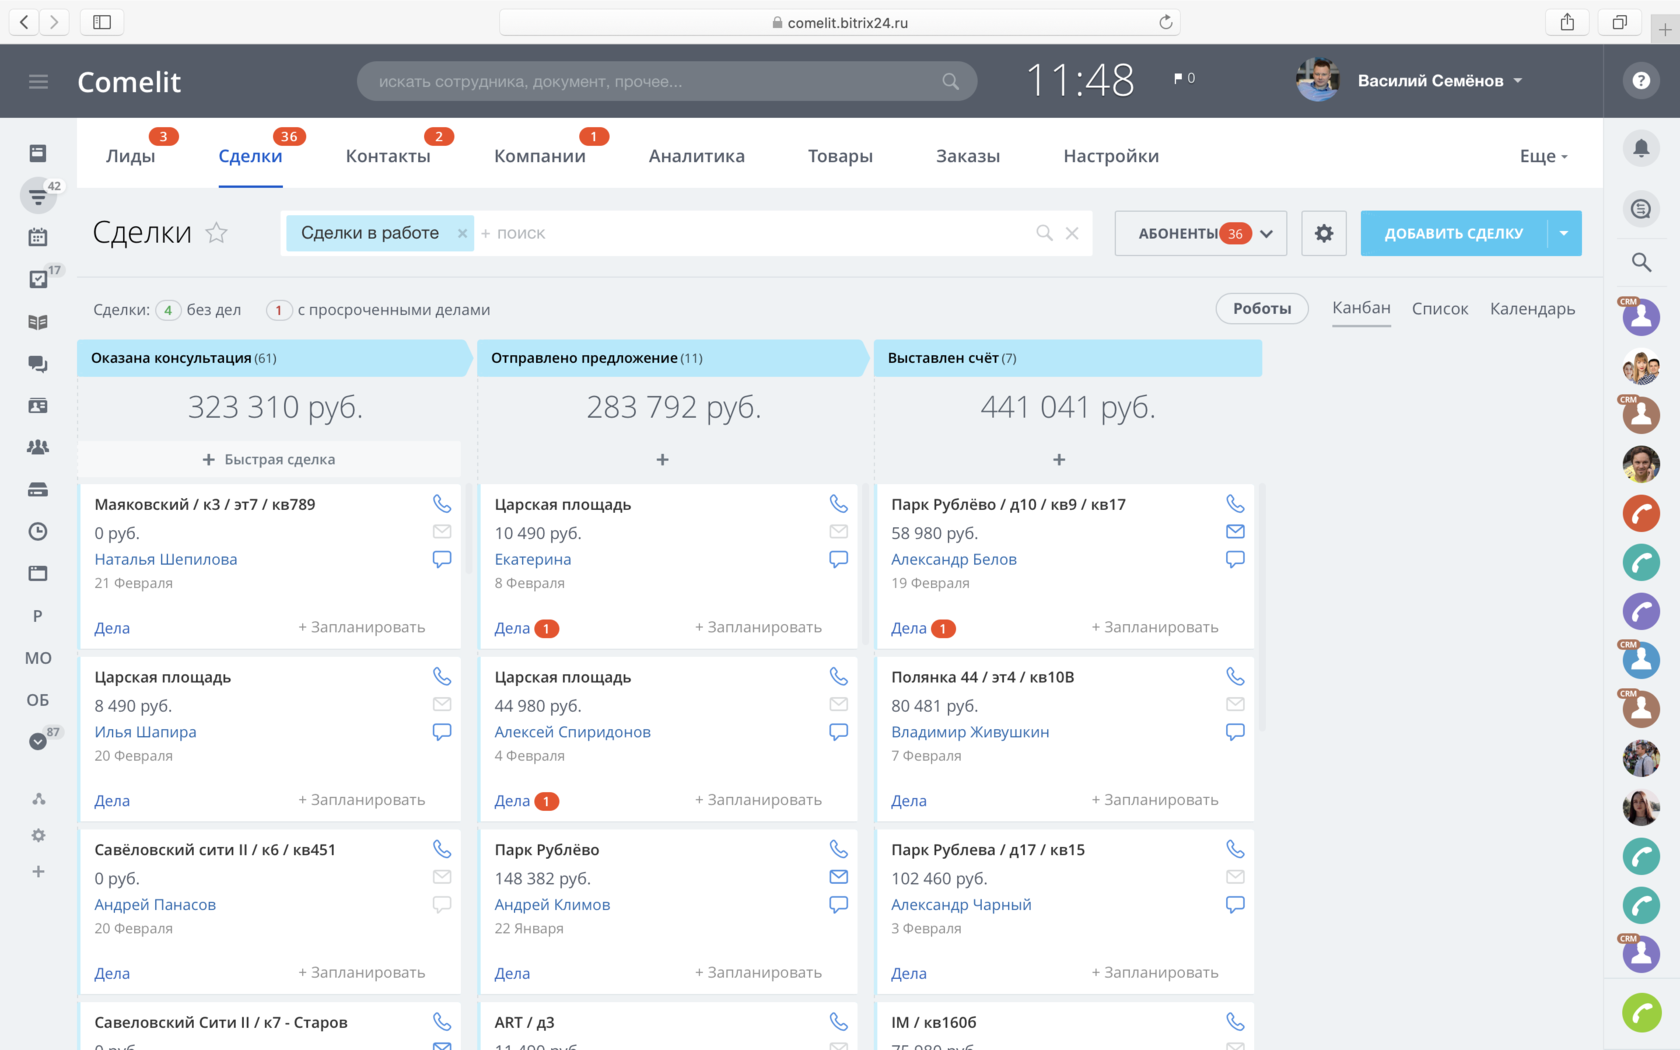Remove the Сделки в работе filter chip

pyautogui.click(x=462, y=233)
